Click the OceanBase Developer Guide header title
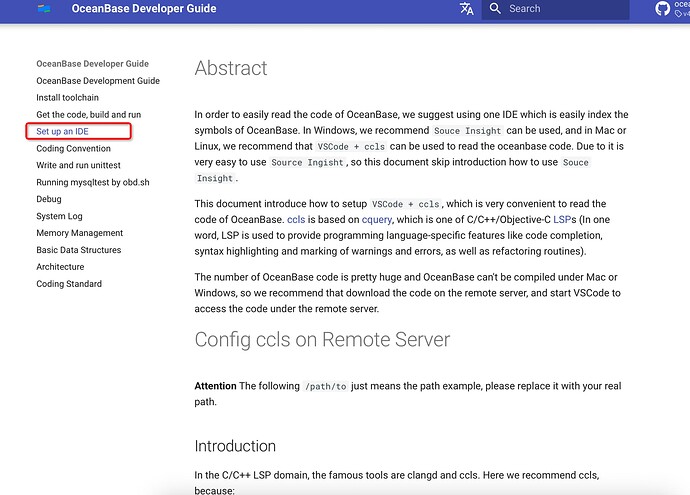The width and height of the screenshot is (690, 495). click(144, 8)
